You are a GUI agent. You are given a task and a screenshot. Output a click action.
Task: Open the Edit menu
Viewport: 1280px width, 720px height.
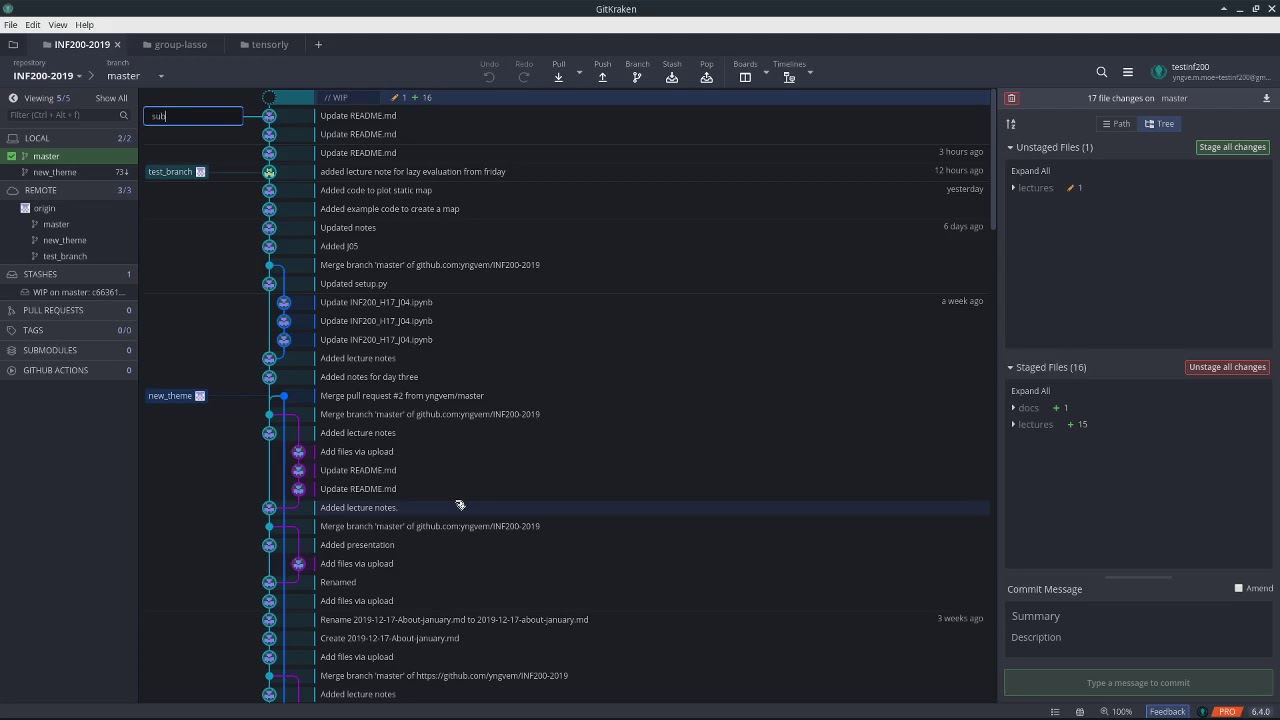[x=33, y=25]
